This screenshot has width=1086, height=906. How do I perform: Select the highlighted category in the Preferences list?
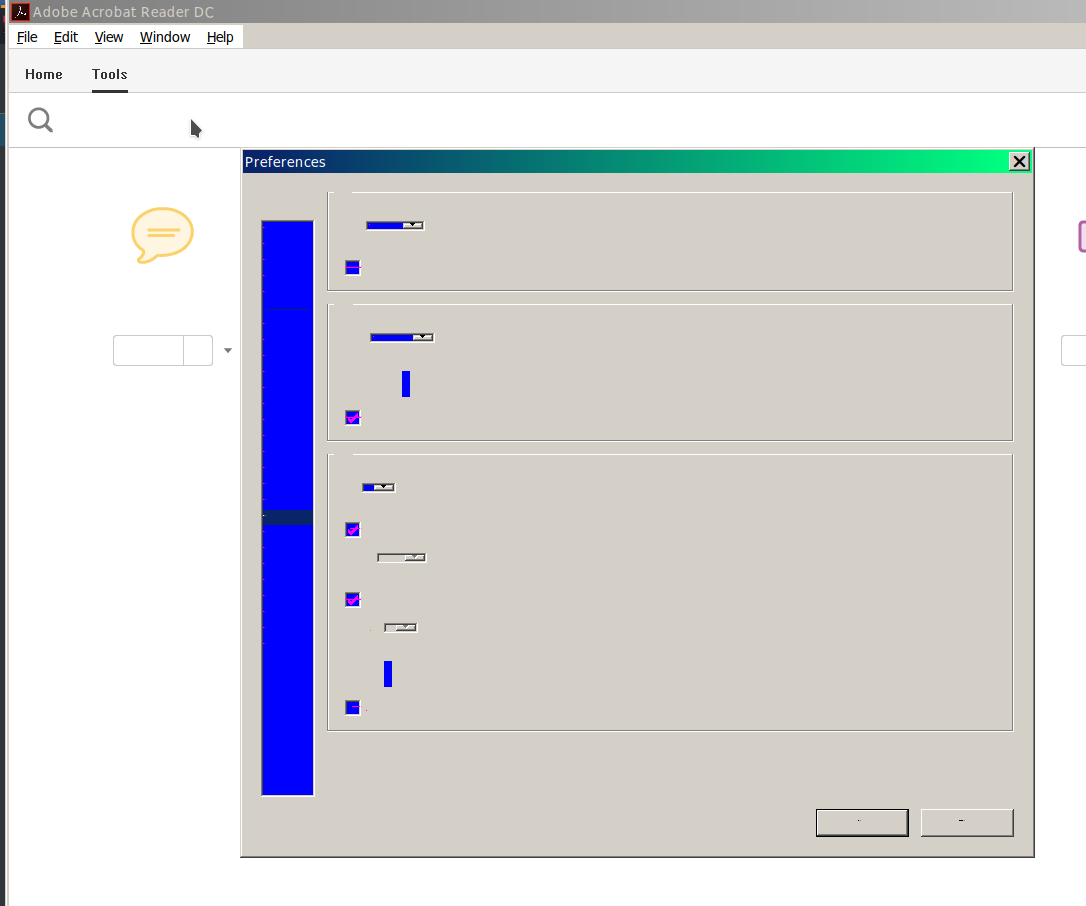coord(288,517)
